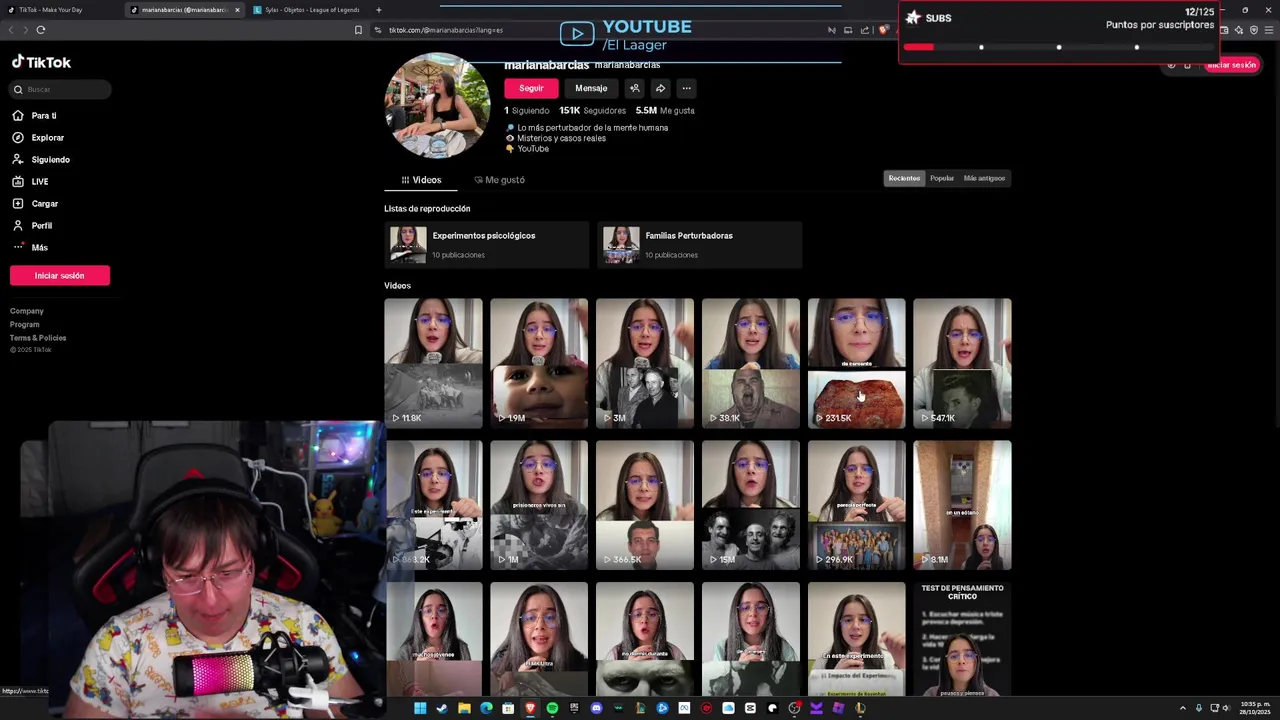The height and width of the screenshot is (720, 1280).
Task: Click the Buscar search field
Action: point(60,90)
